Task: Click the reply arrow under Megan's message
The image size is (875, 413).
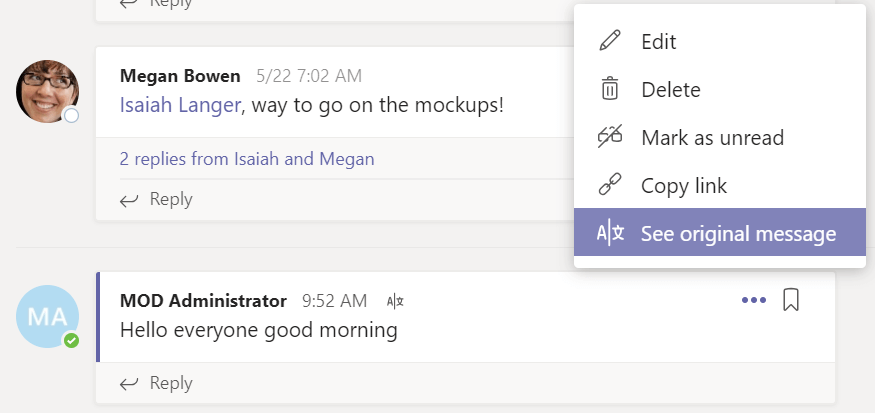Action: click(x=129, y=200)
